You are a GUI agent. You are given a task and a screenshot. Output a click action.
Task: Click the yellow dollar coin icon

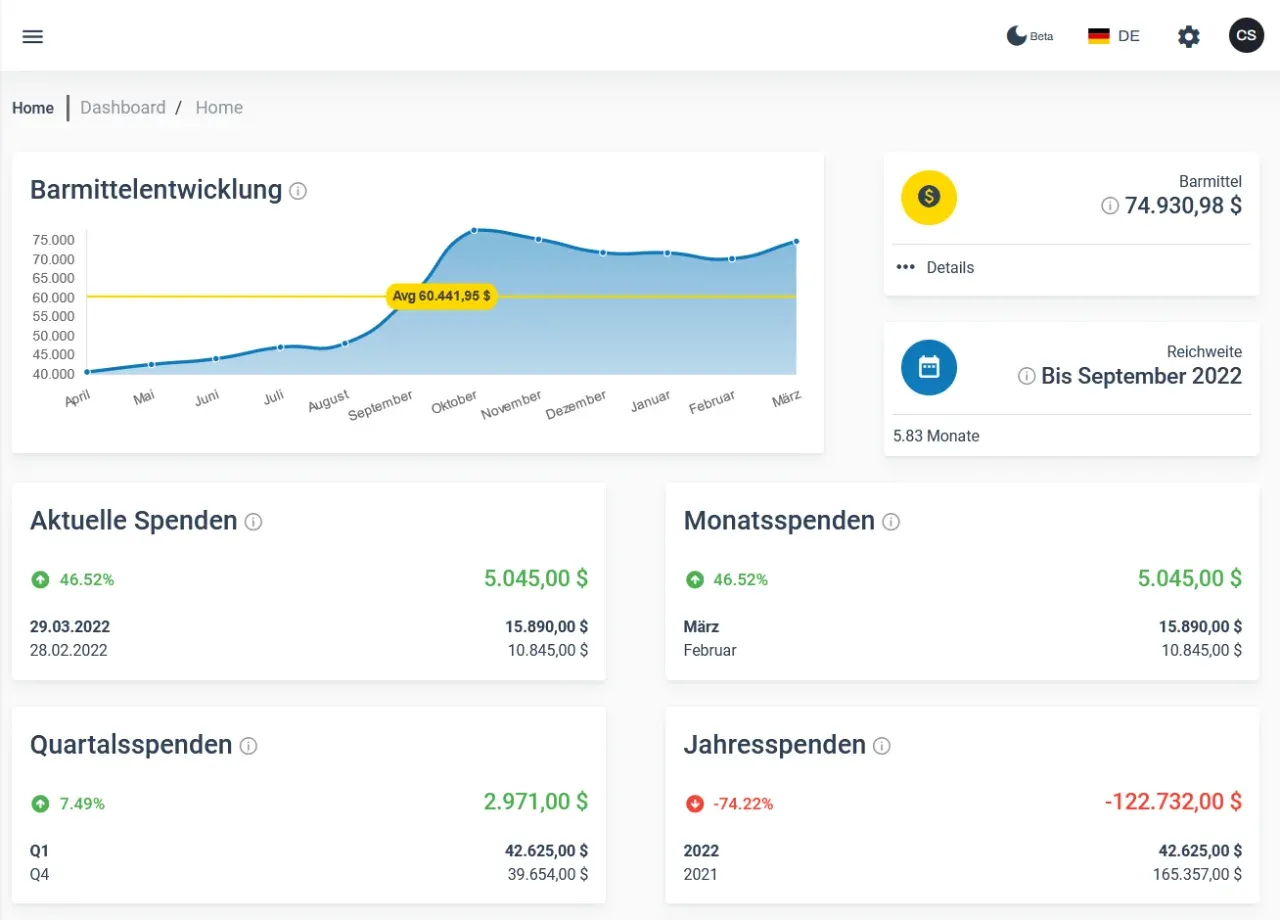[929, 197]
